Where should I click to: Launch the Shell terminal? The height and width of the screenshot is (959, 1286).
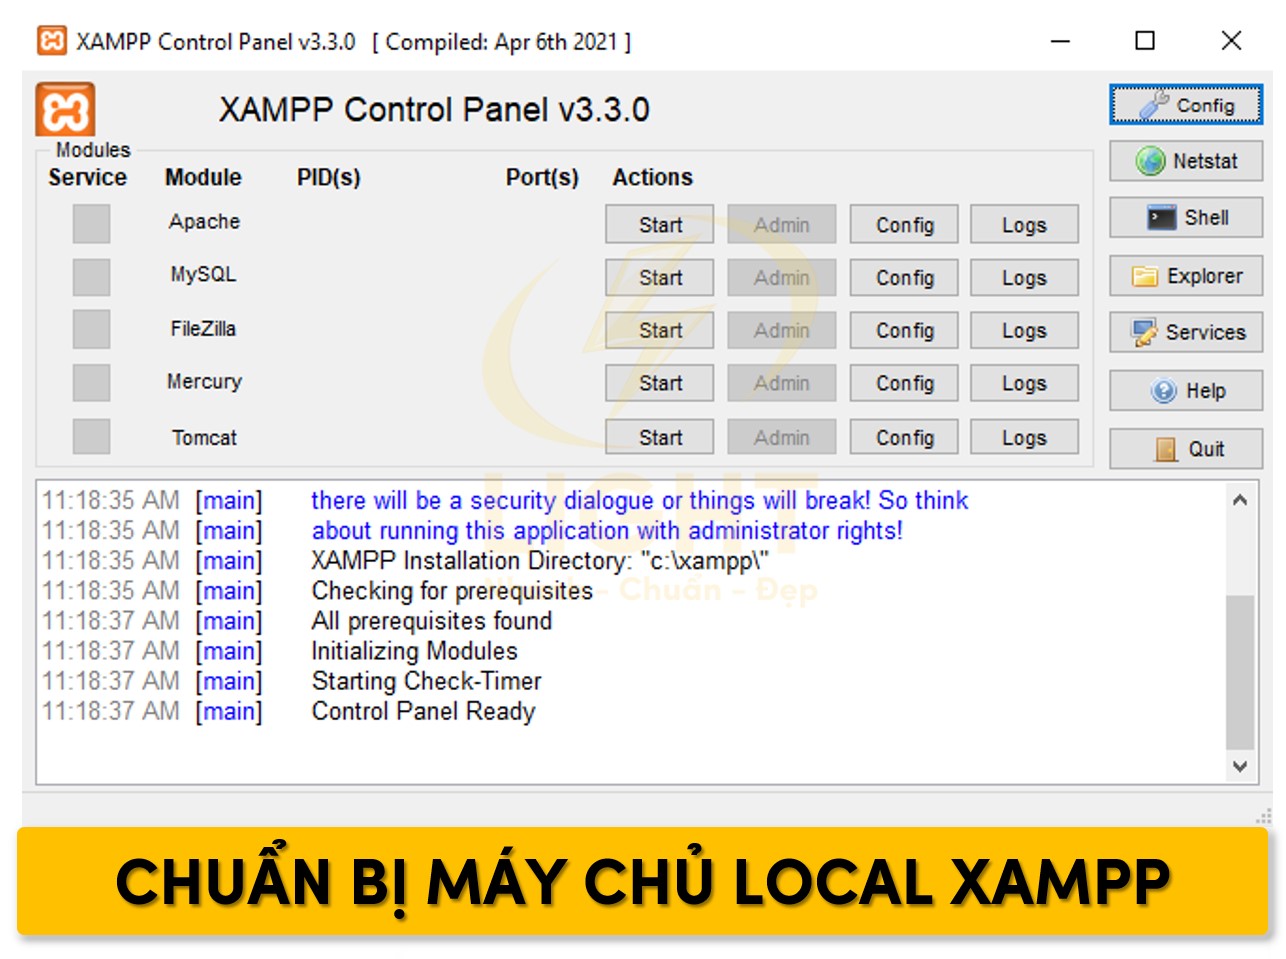[1185, 218]
